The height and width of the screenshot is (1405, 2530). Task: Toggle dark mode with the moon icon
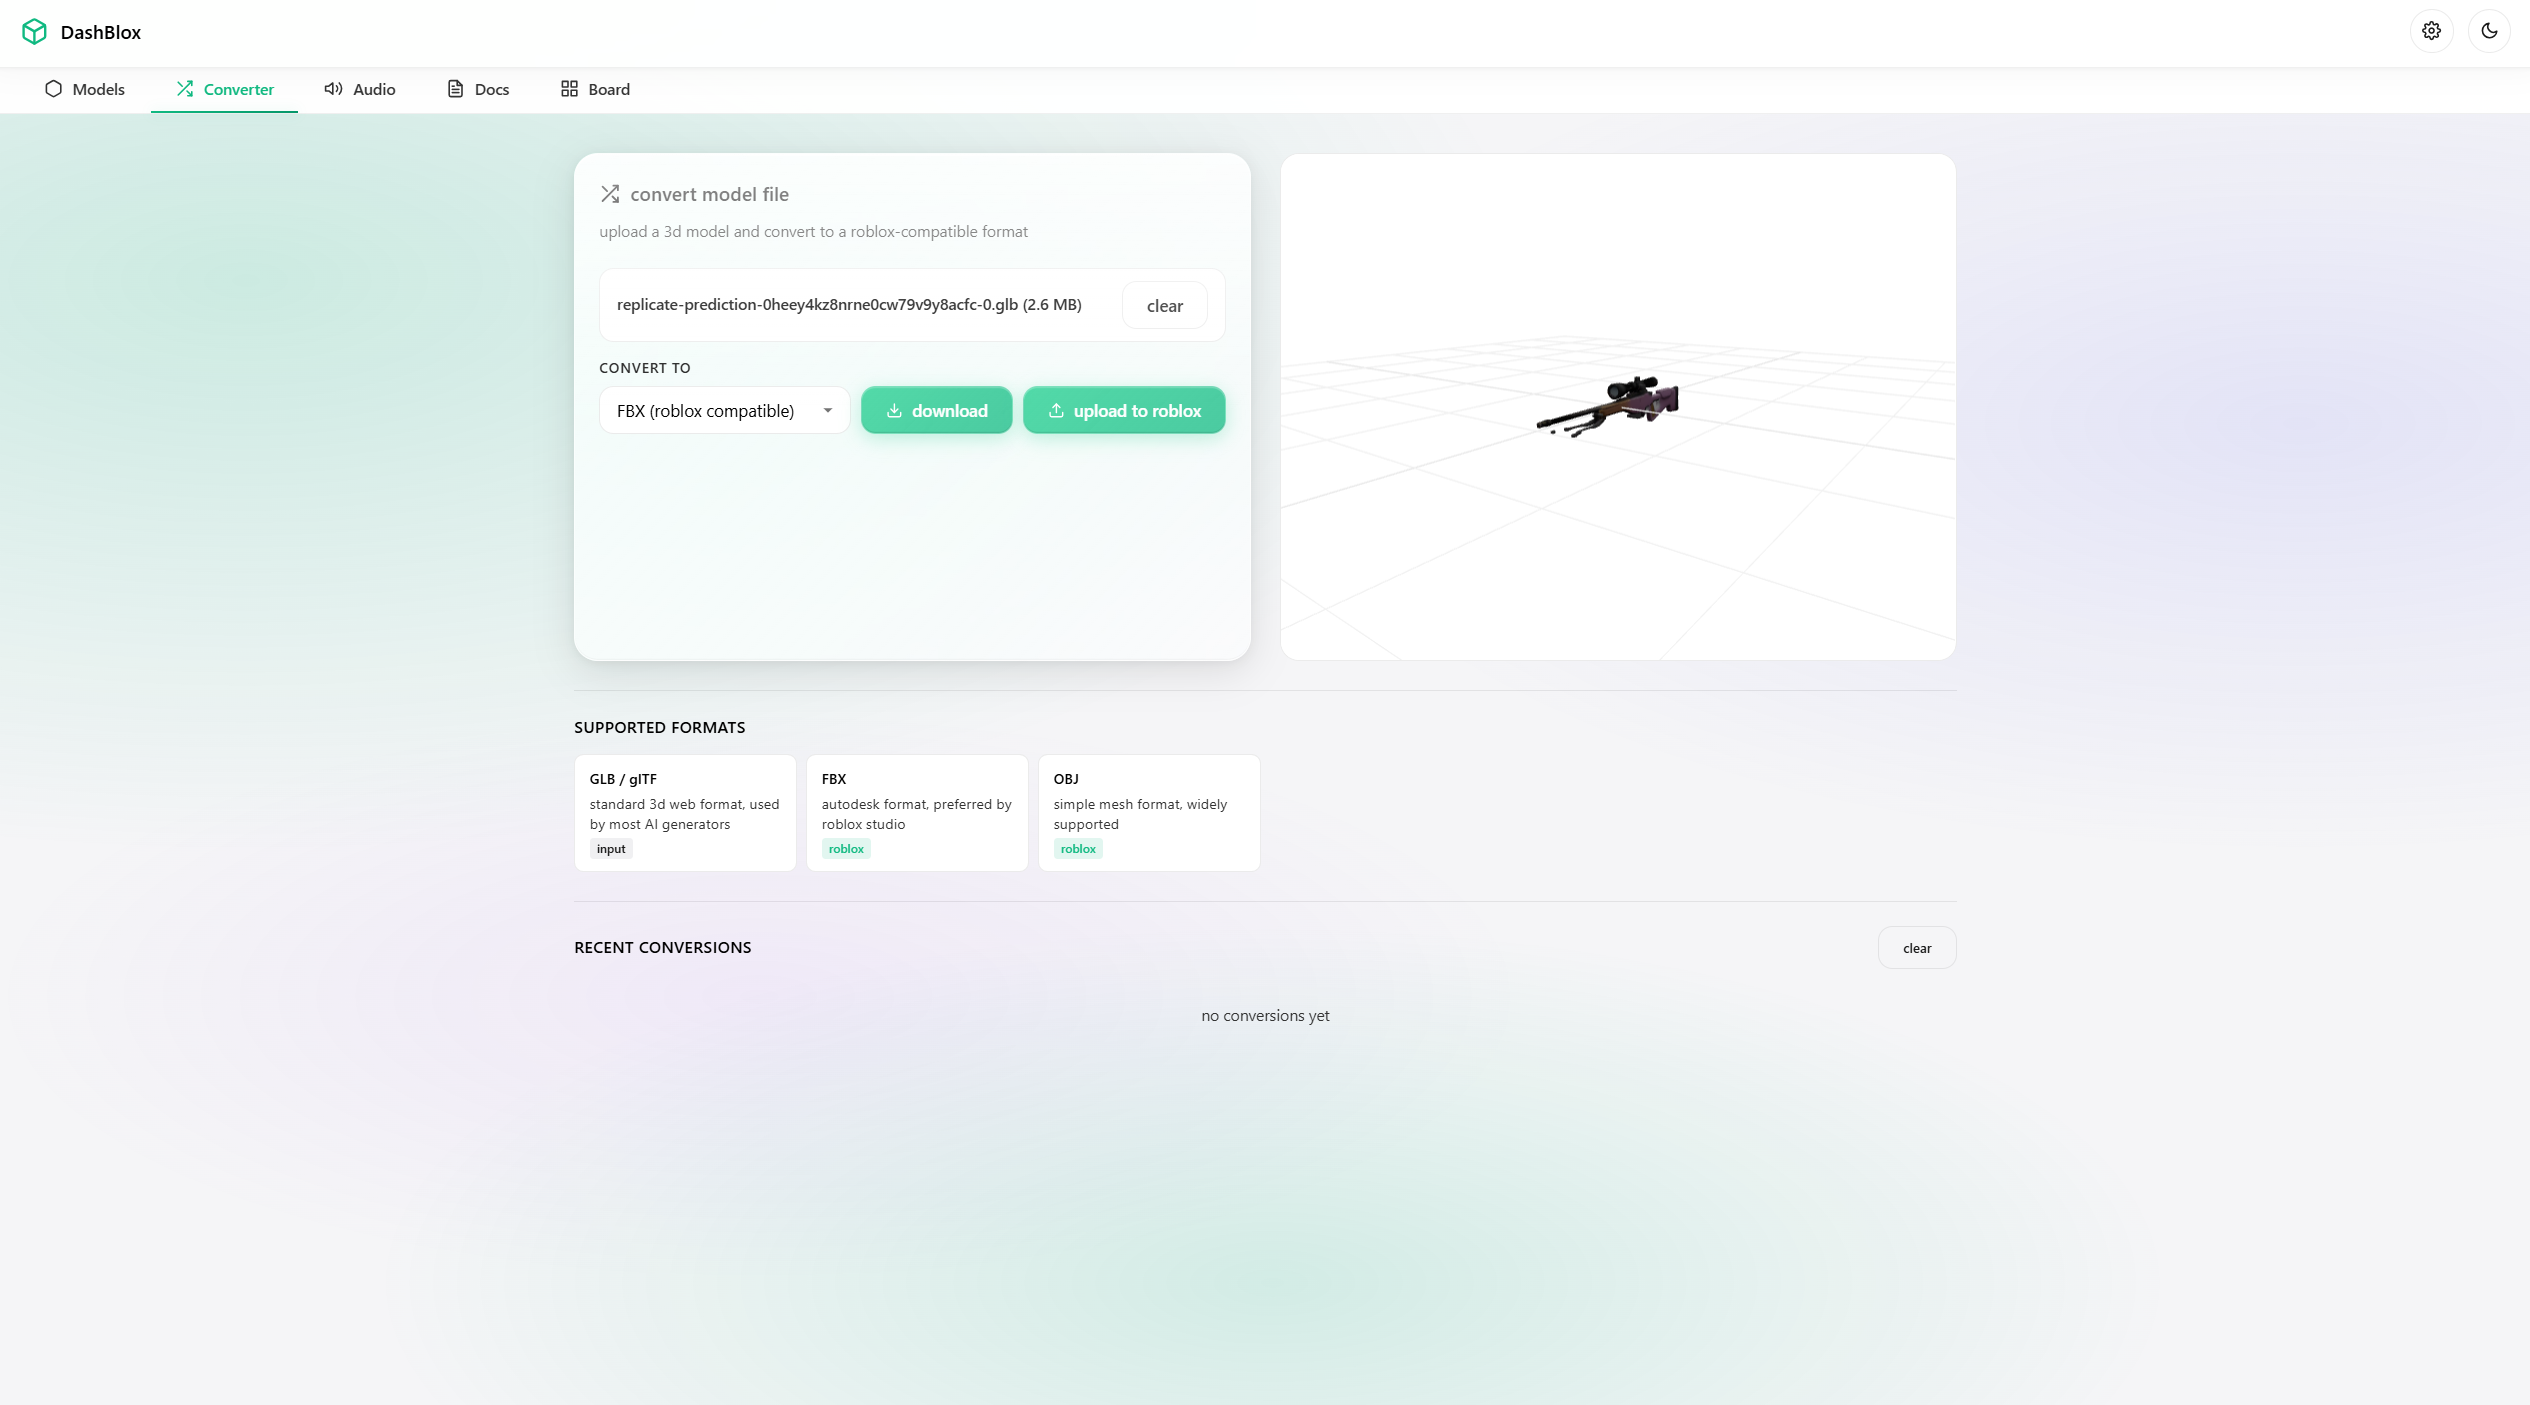(2489, 32)
